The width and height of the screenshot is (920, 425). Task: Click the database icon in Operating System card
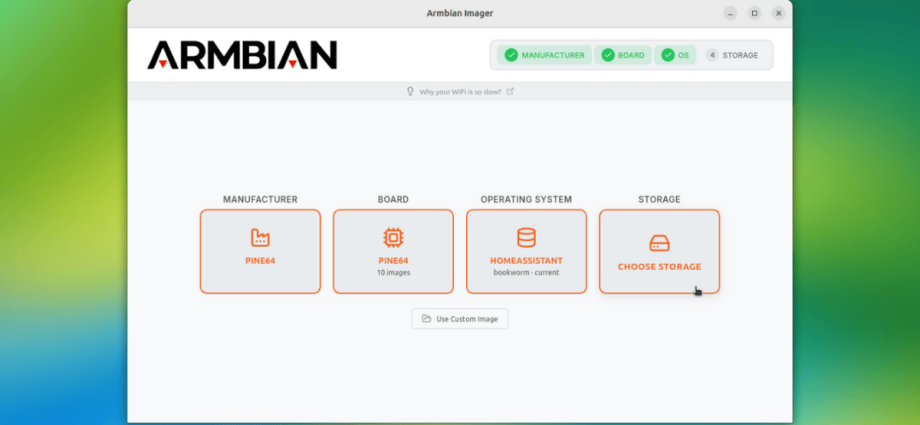click(526, 237)
